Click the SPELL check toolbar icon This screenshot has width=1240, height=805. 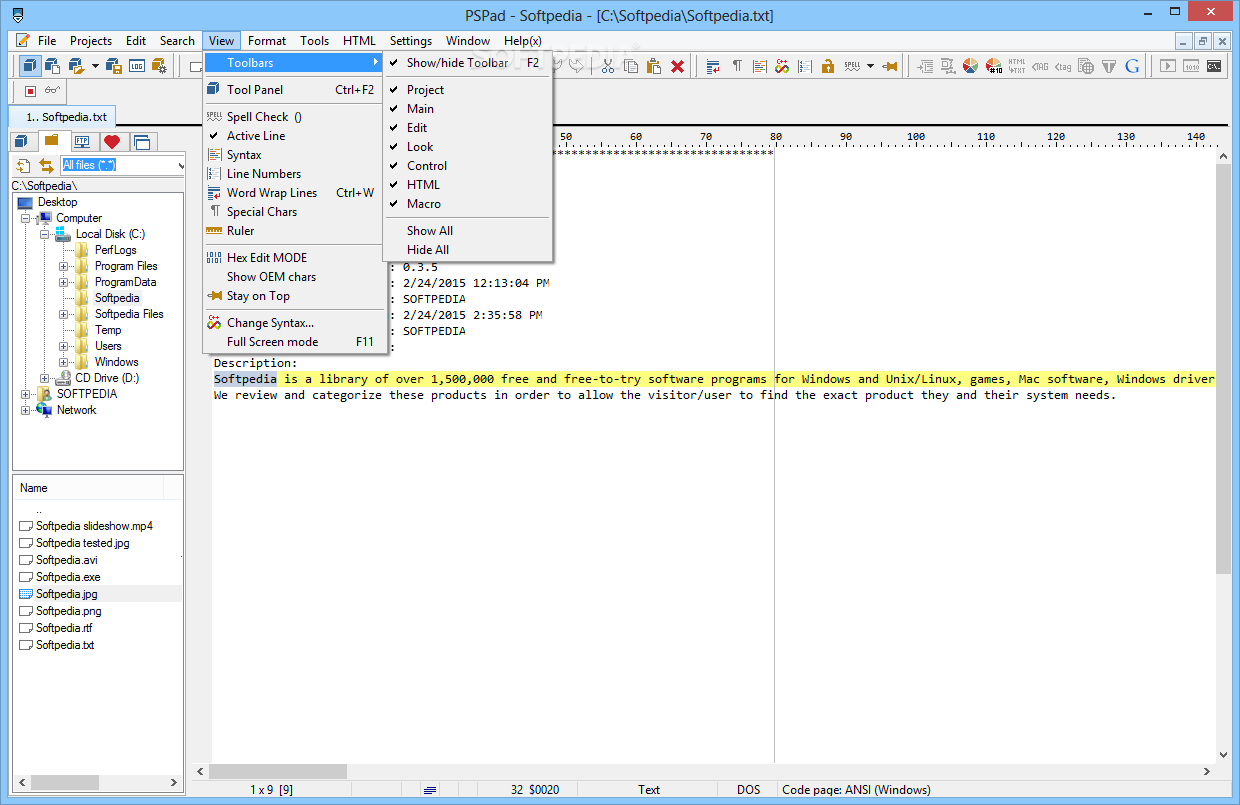852,66
